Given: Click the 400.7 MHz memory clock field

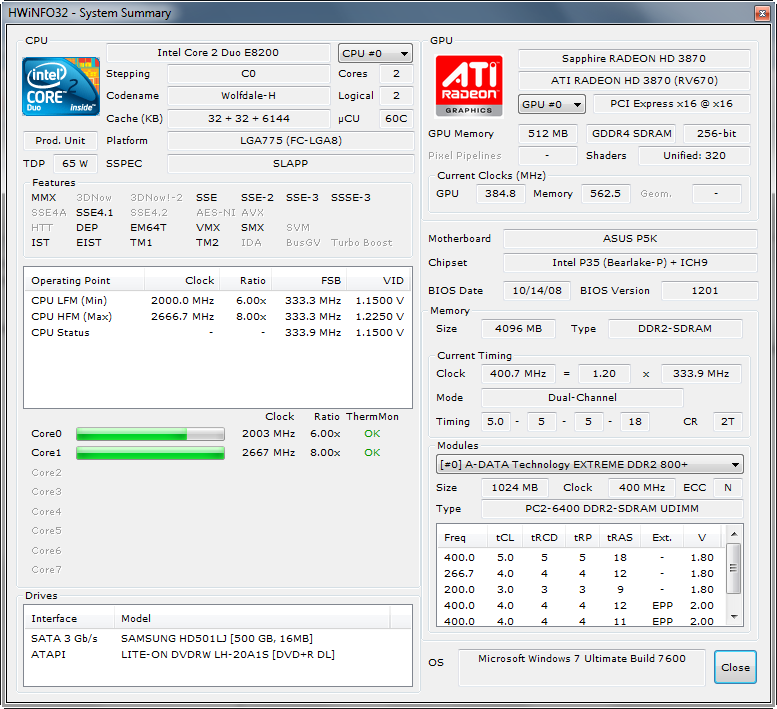Looking at the screenshot, I should (518, 374).
